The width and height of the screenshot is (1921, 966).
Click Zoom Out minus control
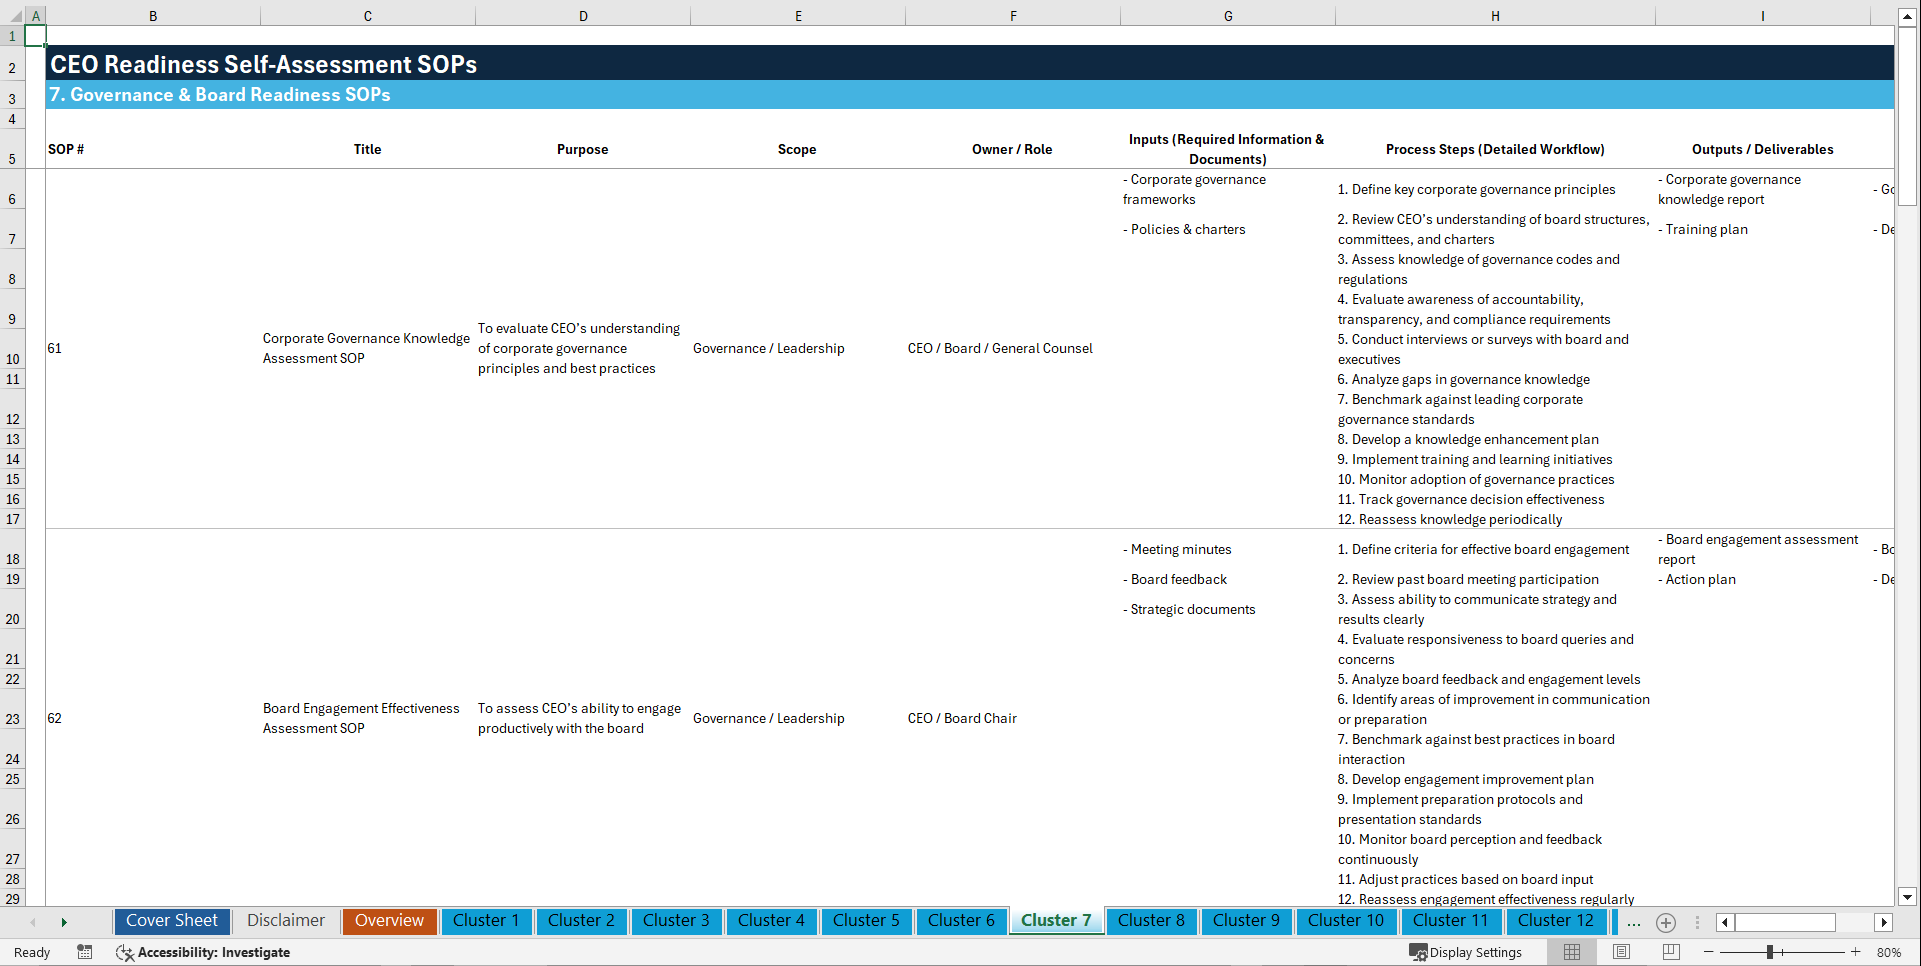click(x=1709, y=952)
